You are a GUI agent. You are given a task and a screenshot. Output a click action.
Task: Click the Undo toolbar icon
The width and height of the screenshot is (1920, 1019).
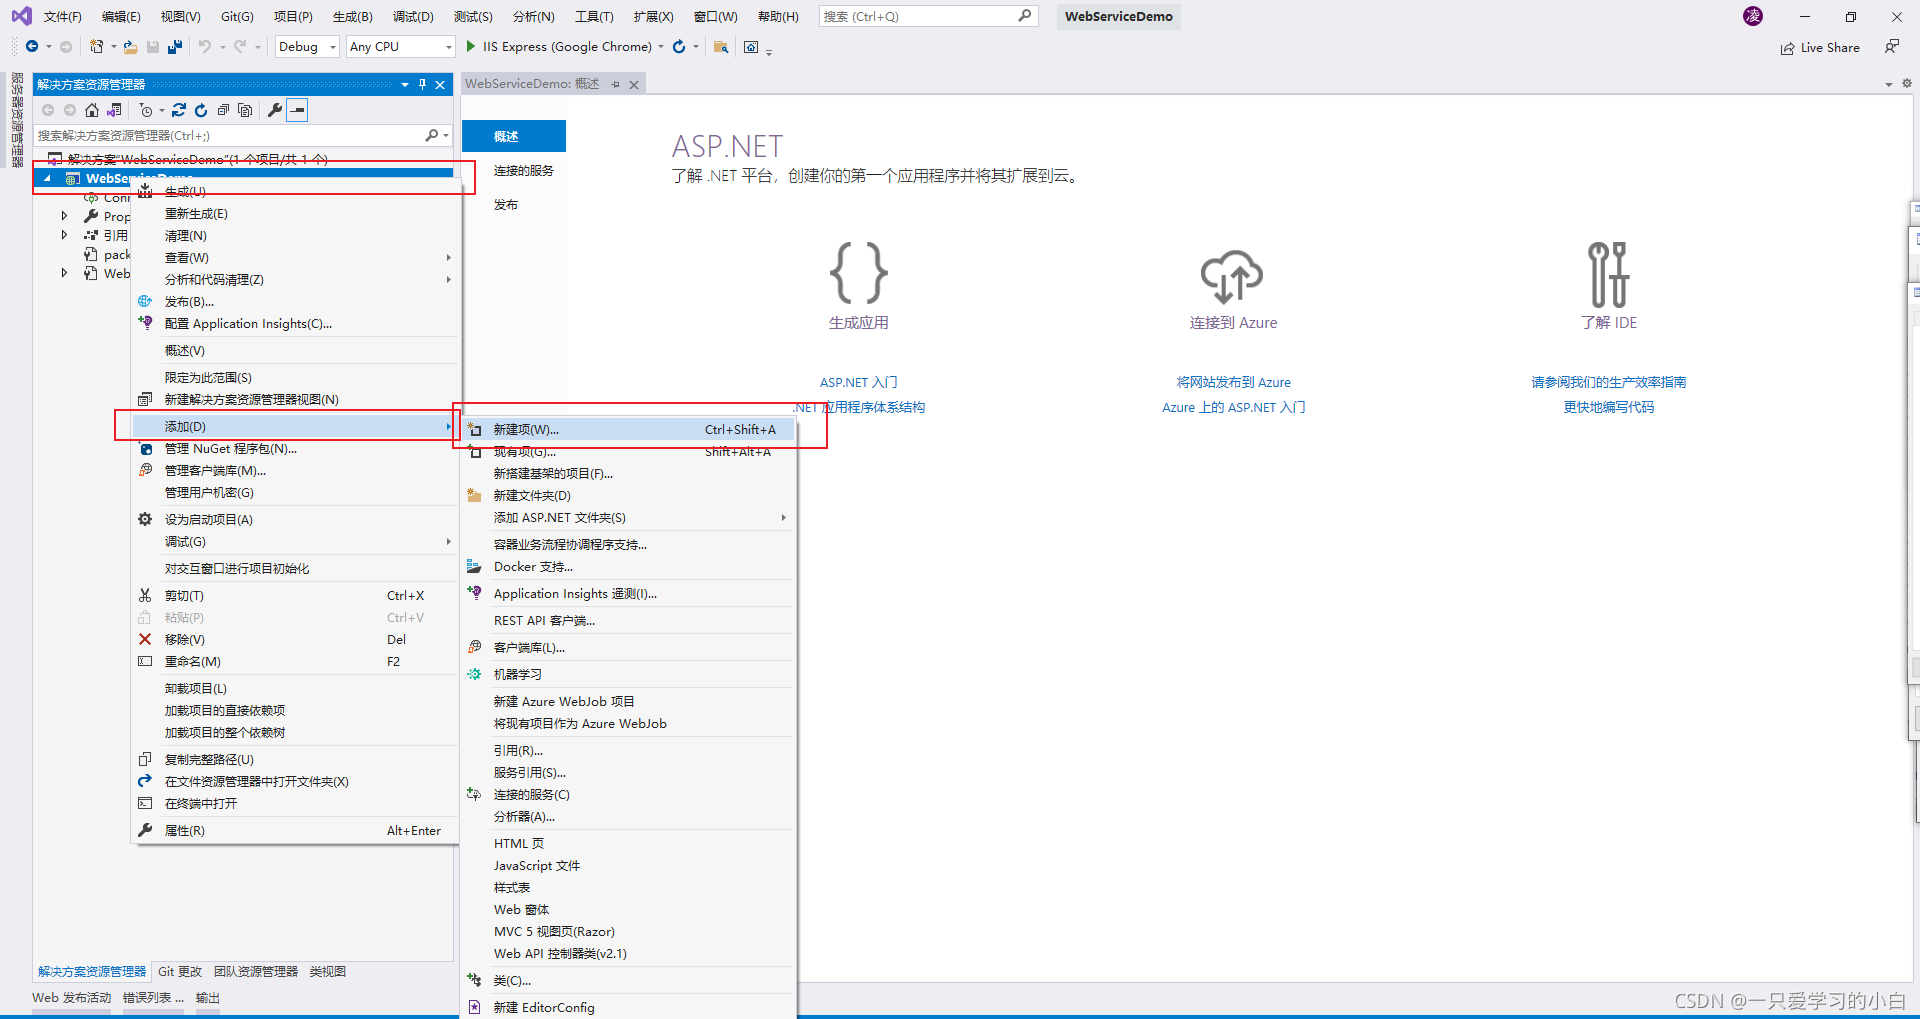coord(204,47)
